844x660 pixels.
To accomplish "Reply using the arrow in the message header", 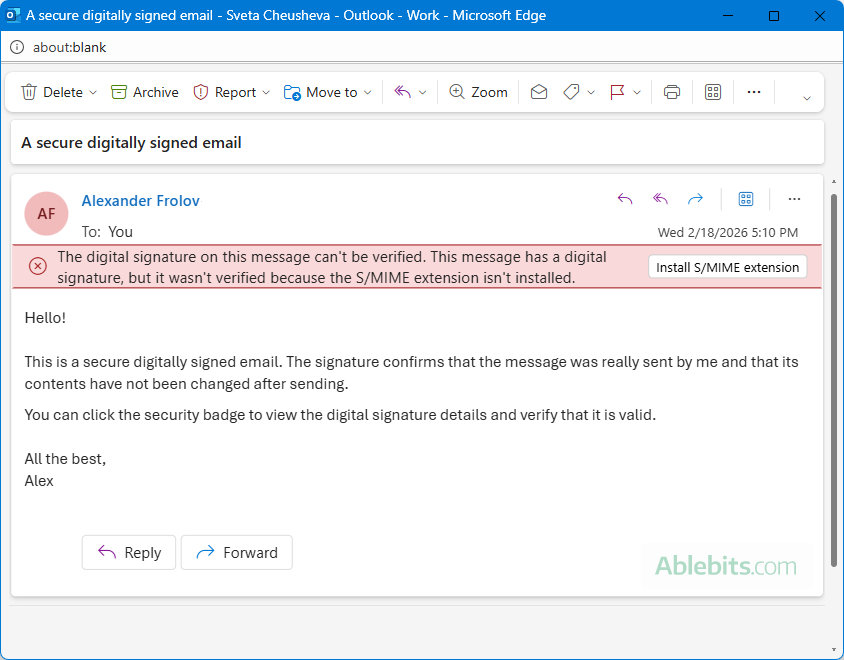I will click(625, 198).
